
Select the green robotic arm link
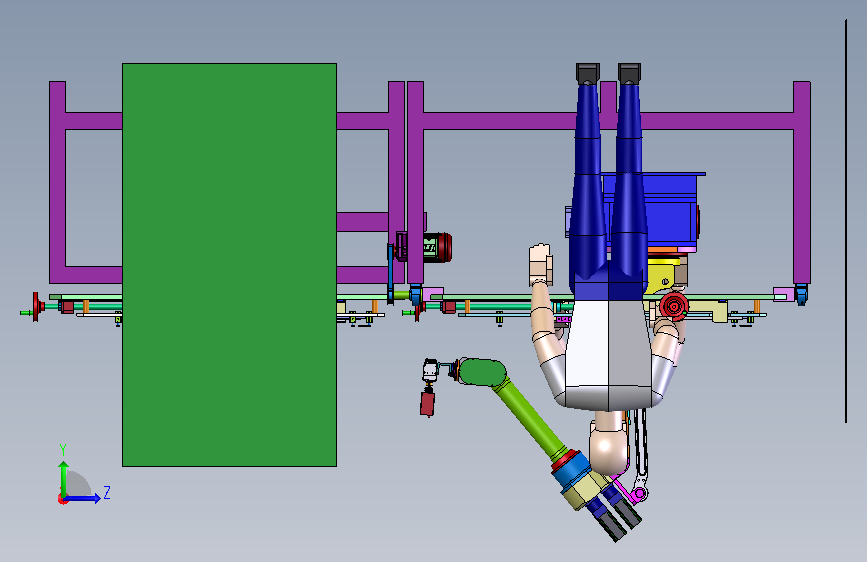click(x=528, y=419)
